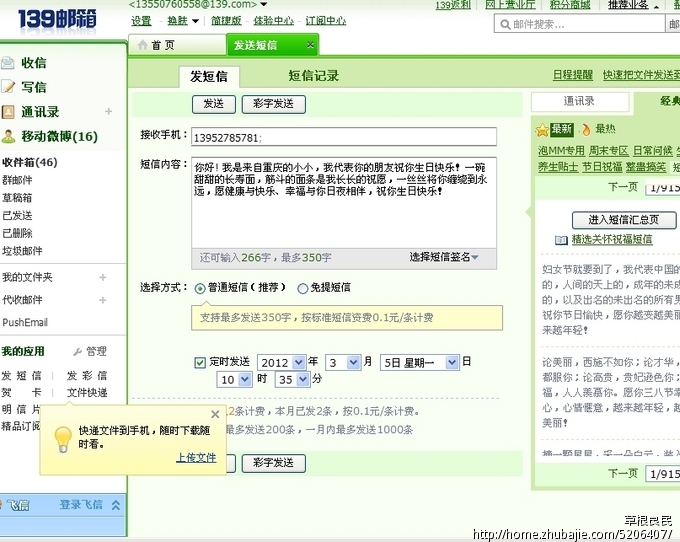Select the 最热 tab
Viewport: 680px width, 542px height.
click(605, 129)
